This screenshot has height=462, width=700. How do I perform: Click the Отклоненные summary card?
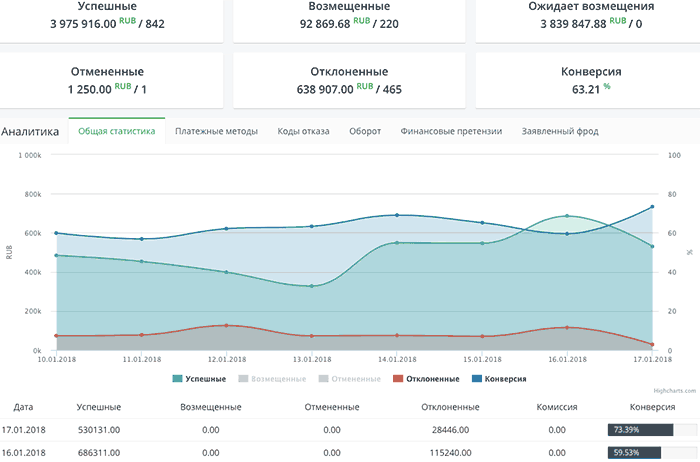coord(349,80)
